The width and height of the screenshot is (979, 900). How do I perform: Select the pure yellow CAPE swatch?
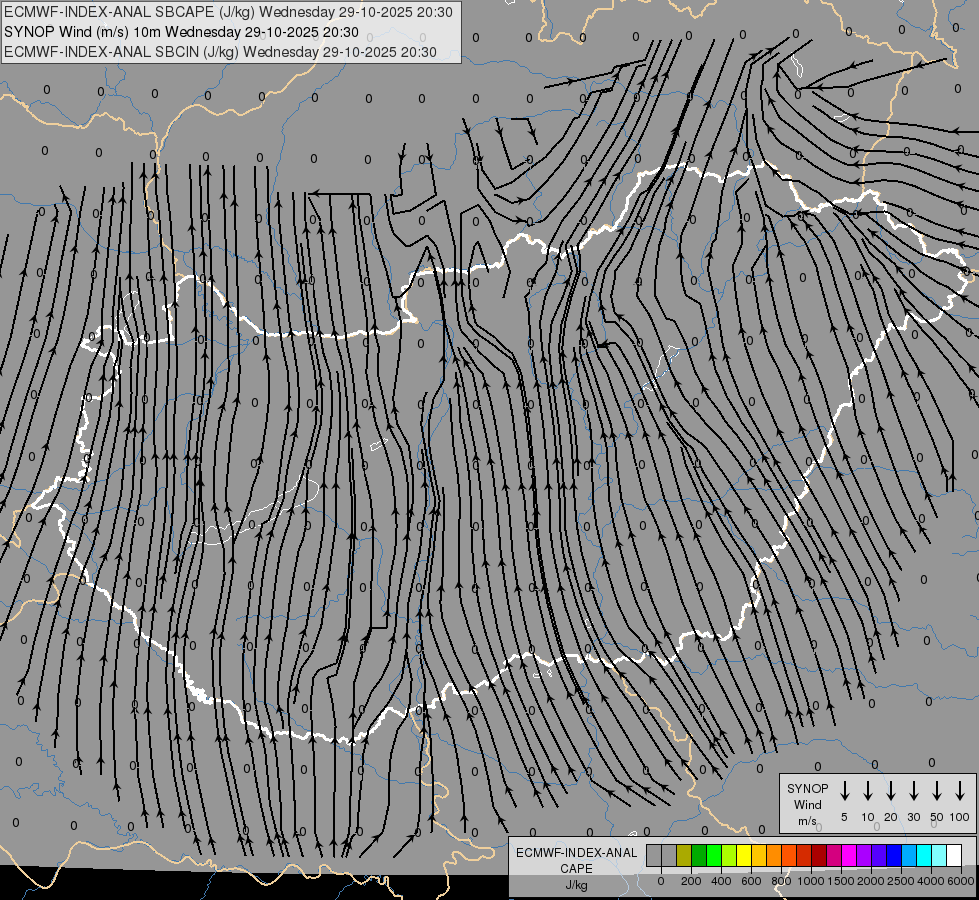[744, 856]
